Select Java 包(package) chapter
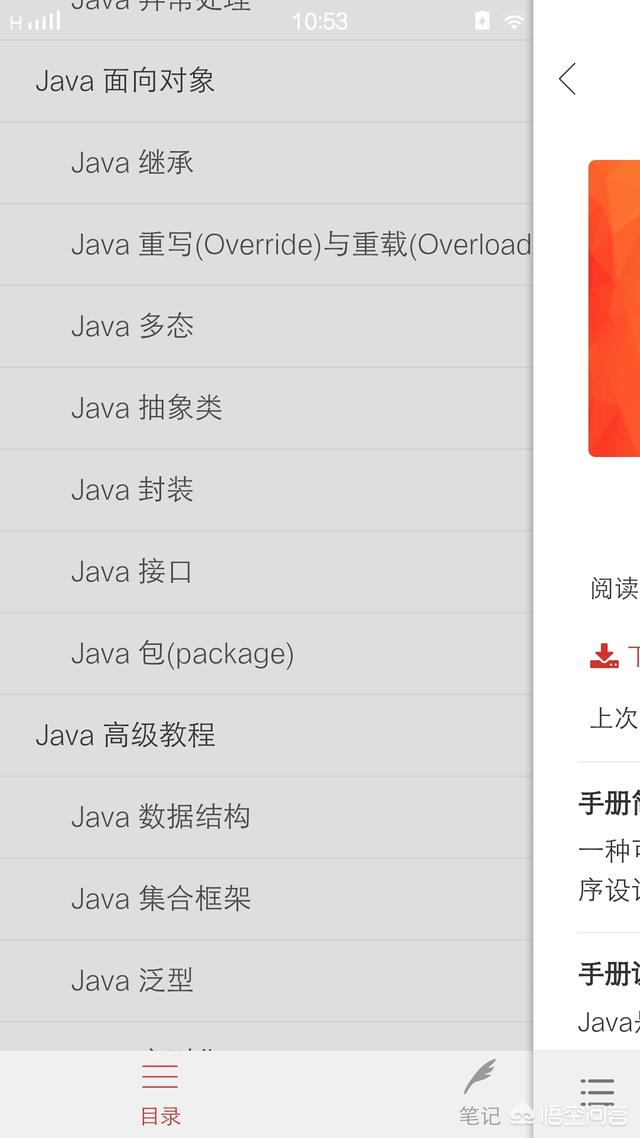Viewport: 640px width, 1138px height. pos(266,654)
